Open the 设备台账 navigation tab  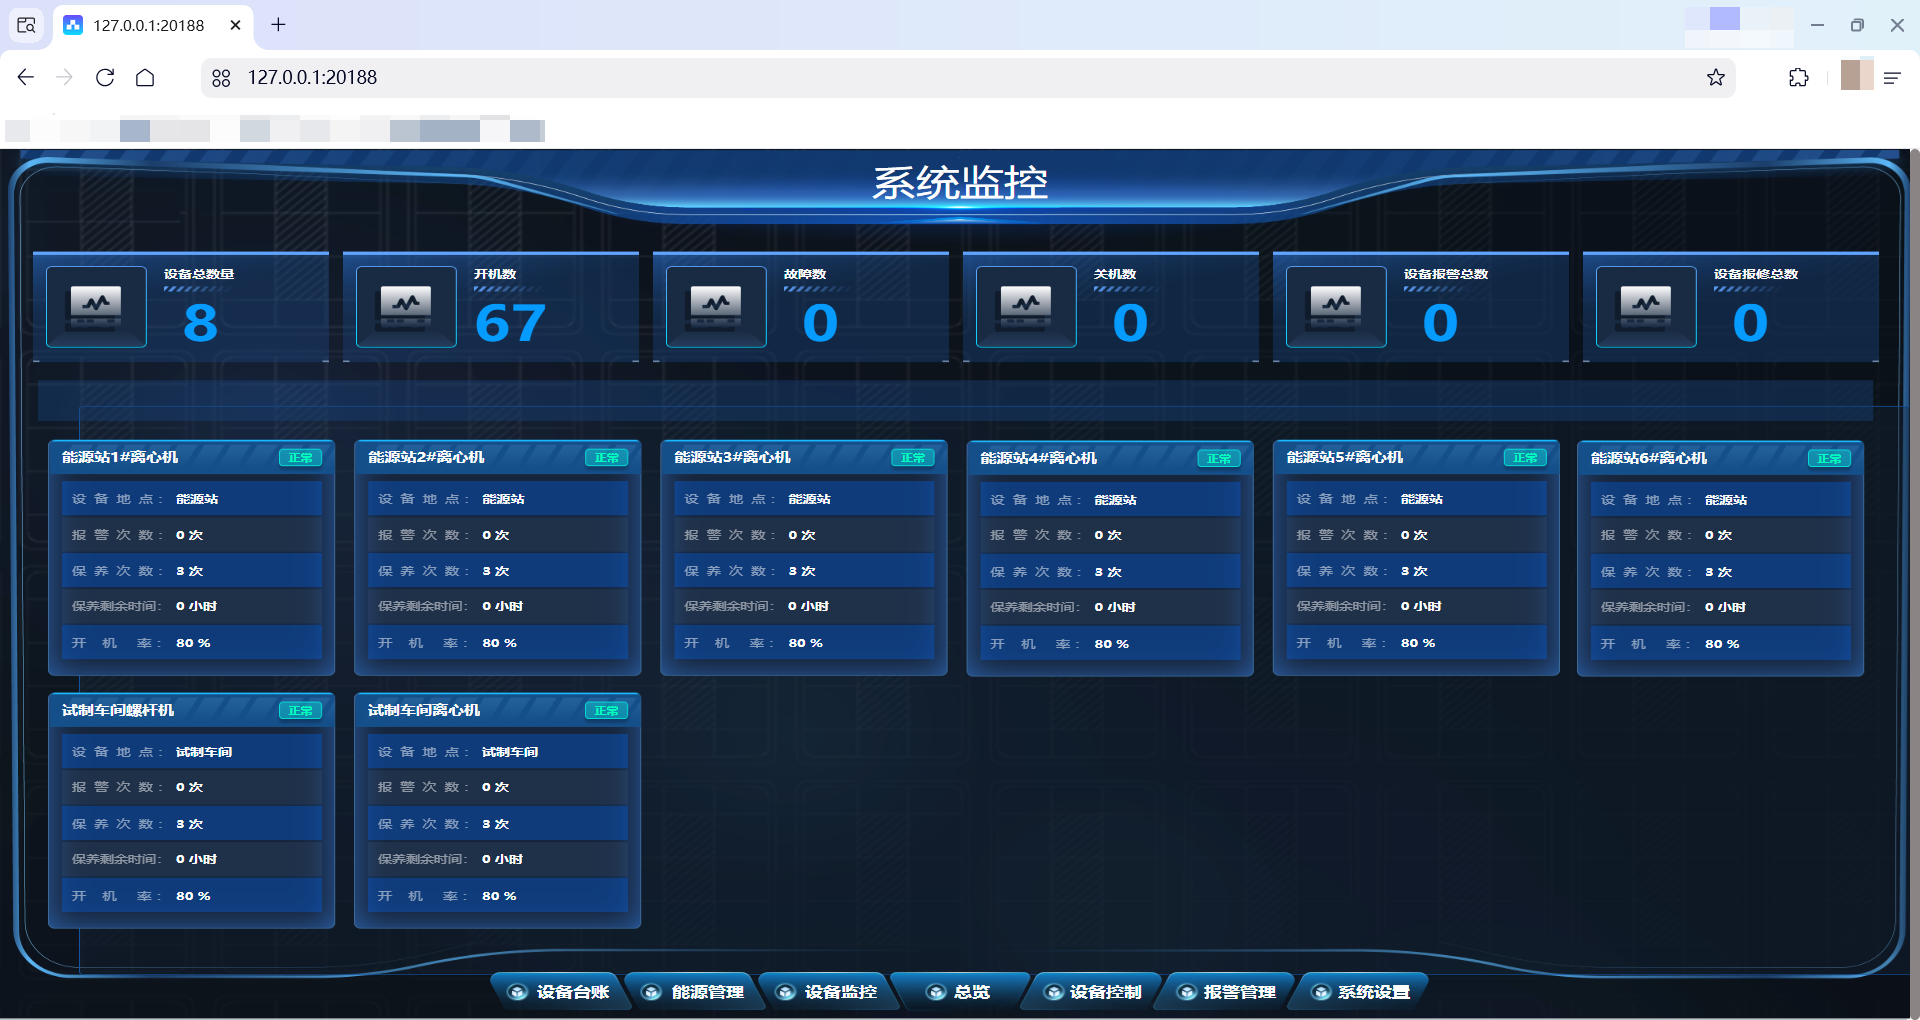(560, 992)
